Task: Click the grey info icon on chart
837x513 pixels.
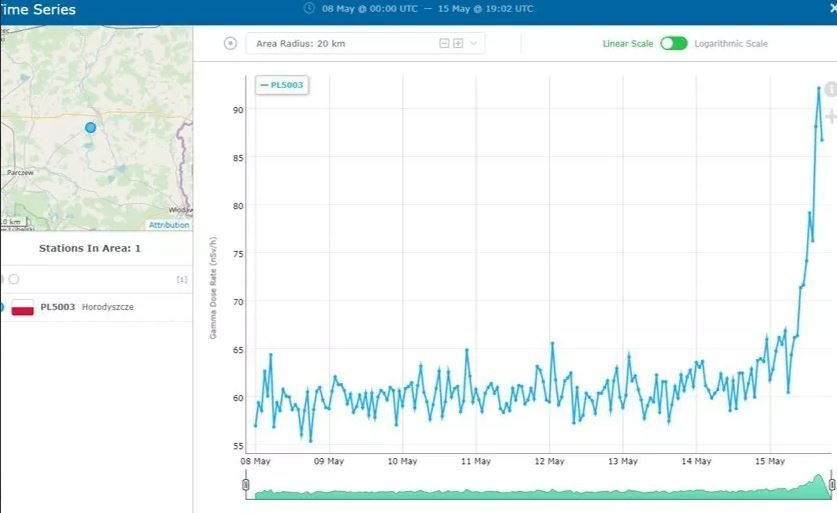Action: (x=830, y=90)
